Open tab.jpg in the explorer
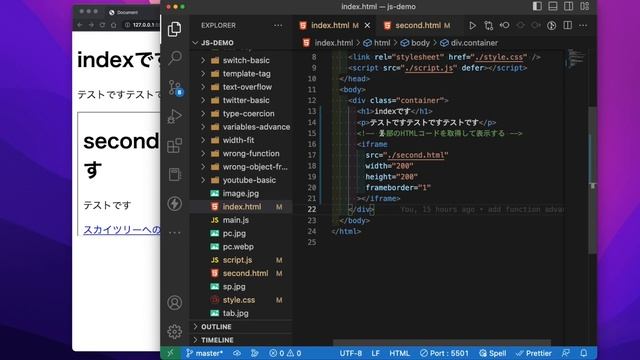The width and height of the screenshot is (640, 360). click(x=241, y=313)
